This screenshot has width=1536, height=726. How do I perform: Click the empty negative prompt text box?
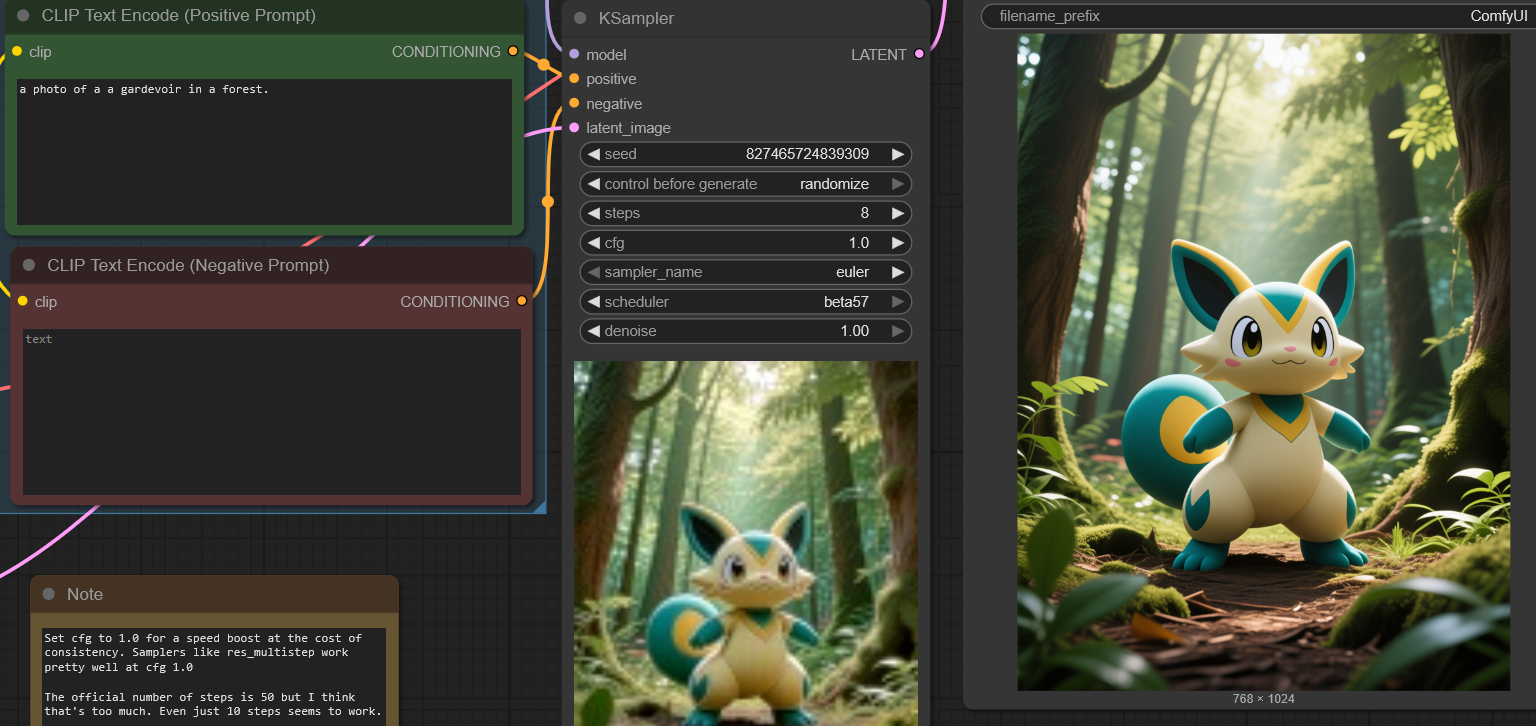coord(272,412)
